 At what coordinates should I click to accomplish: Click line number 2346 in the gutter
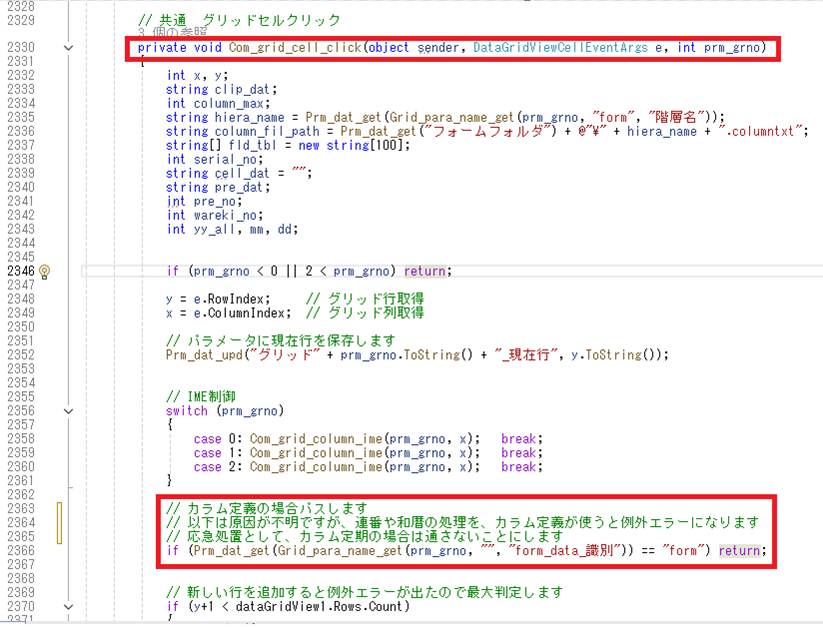point(19,271)
